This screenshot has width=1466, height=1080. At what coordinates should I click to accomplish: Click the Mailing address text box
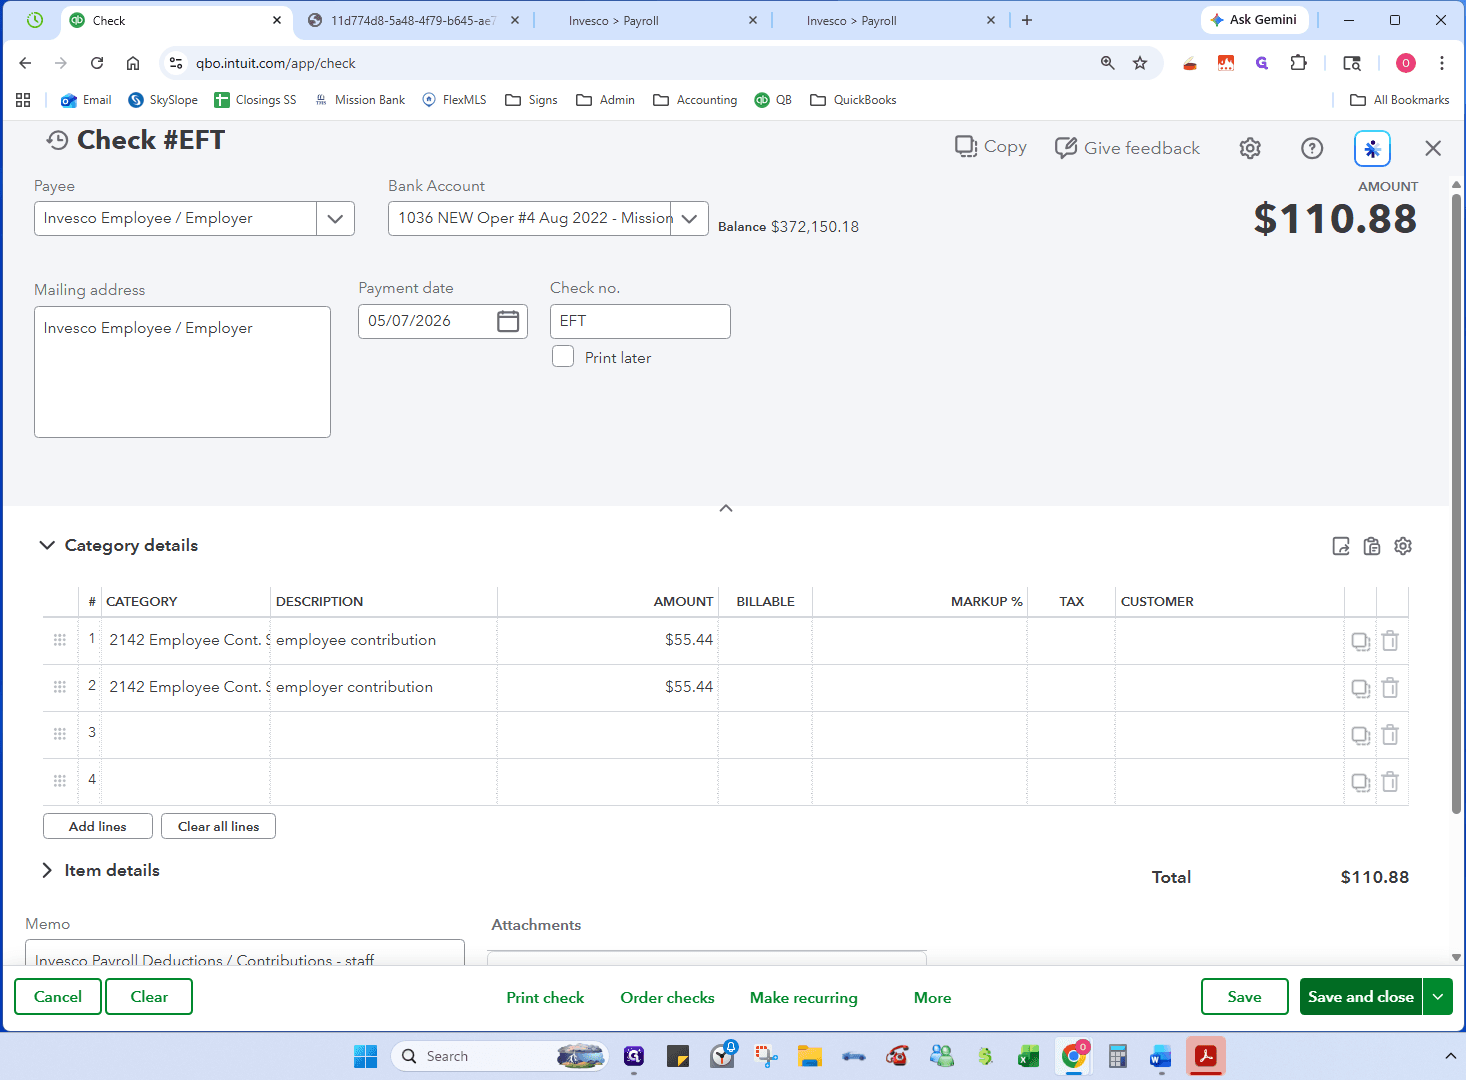point(182,372)
